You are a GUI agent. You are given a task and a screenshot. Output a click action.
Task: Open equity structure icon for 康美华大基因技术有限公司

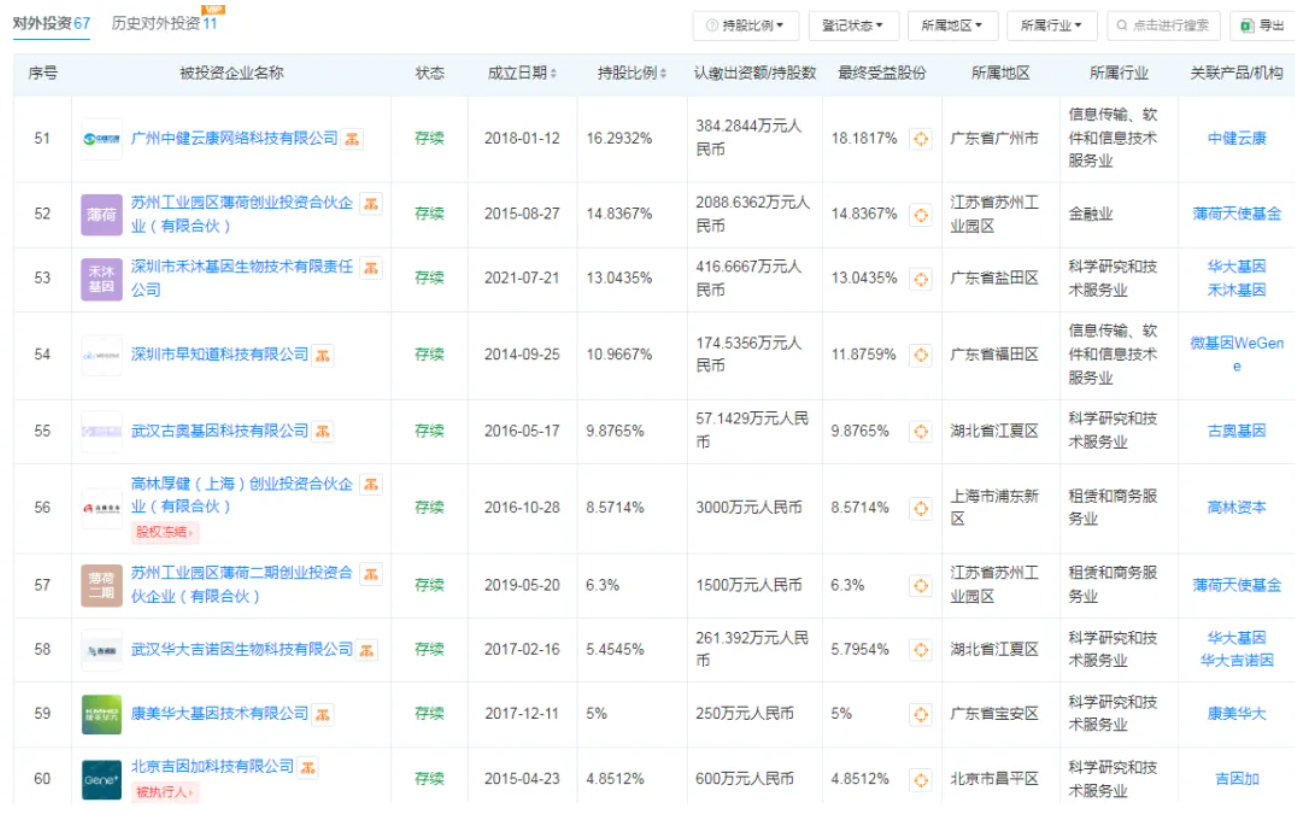point(323,714)
